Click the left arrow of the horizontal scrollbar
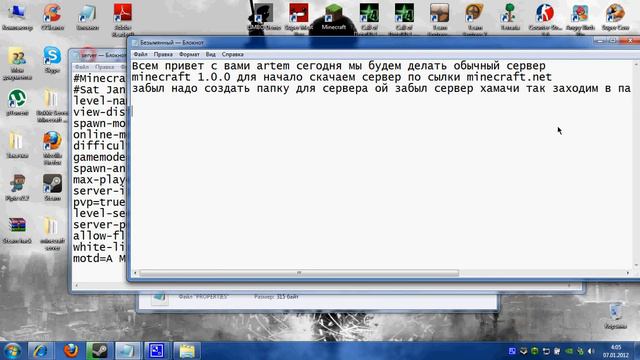 136,273
